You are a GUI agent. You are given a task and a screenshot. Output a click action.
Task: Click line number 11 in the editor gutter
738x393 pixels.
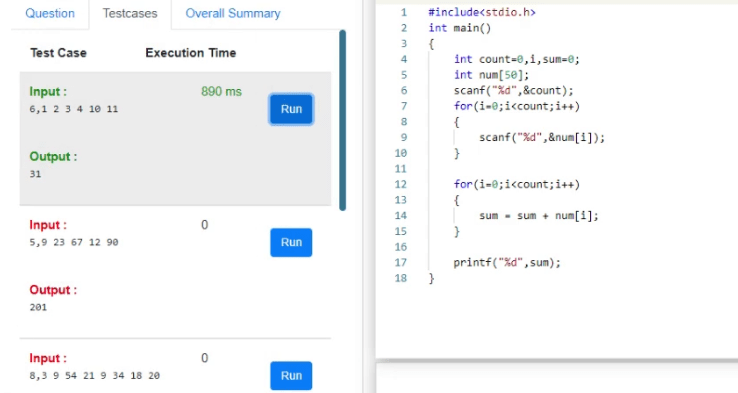click(401, 168)
